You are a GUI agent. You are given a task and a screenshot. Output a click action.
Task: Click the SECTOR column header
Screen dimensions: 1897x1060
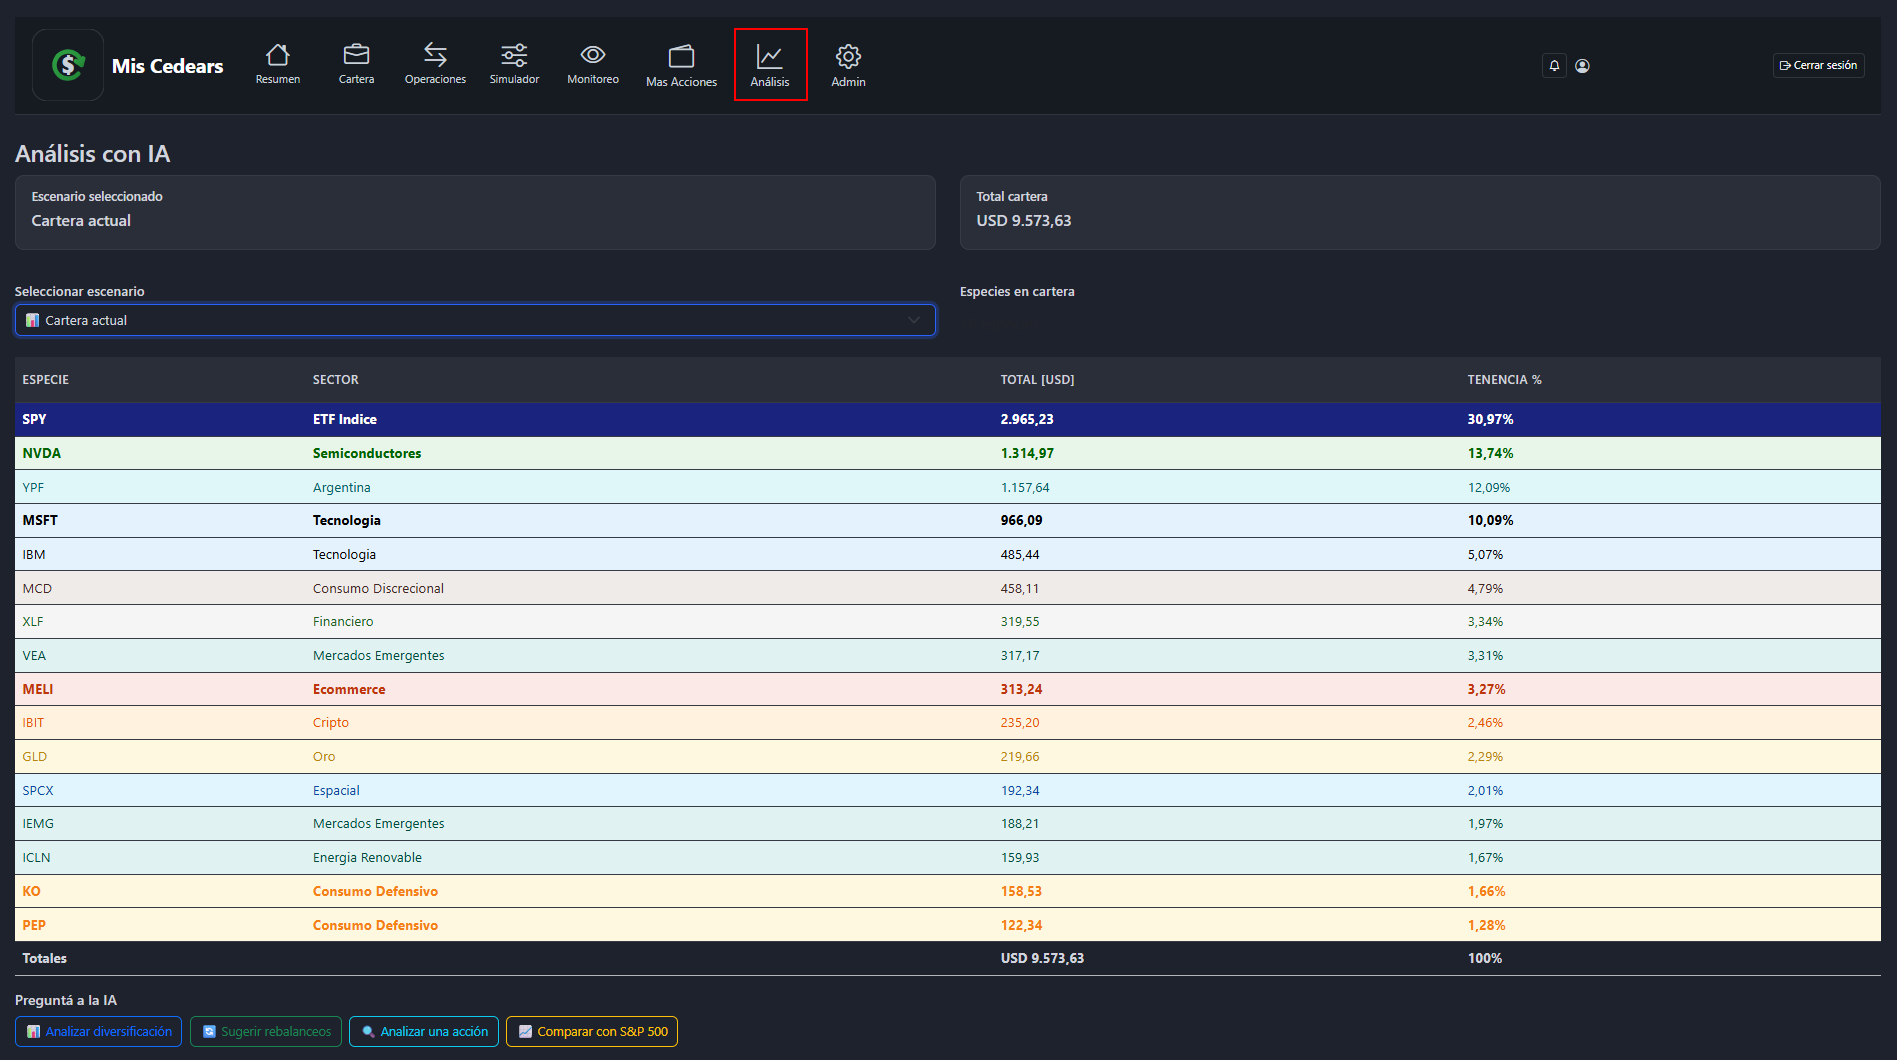point(335,380)
